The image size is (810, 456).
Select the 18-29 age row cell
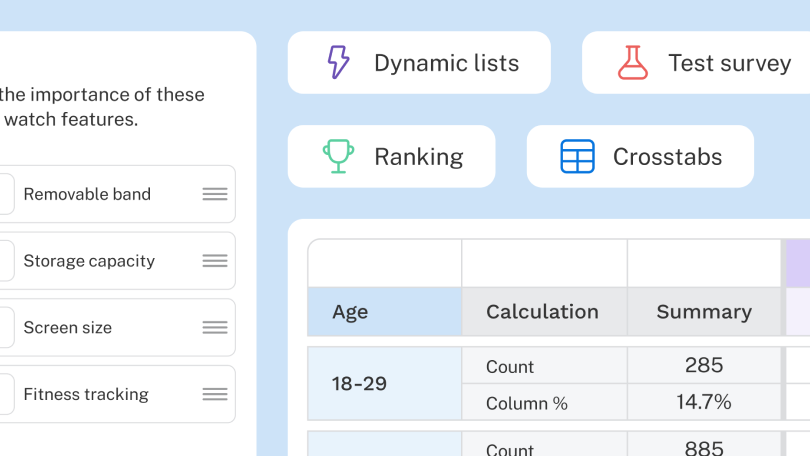pos(384,384)
